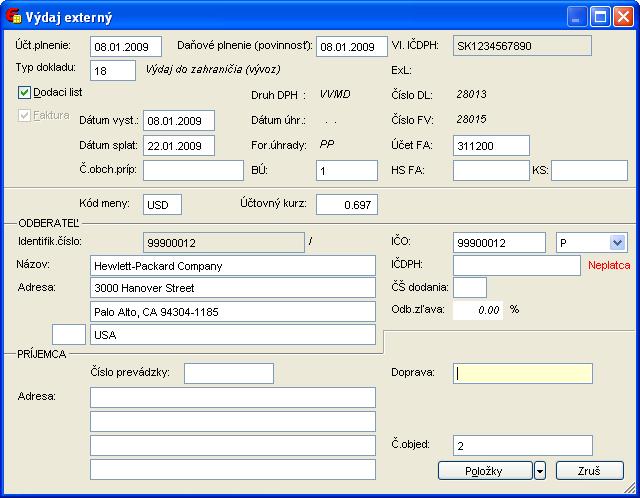This screenshot has height=498, width=640.
Task: Click the yellow Doprava input field
Action: tap(523, 374)
